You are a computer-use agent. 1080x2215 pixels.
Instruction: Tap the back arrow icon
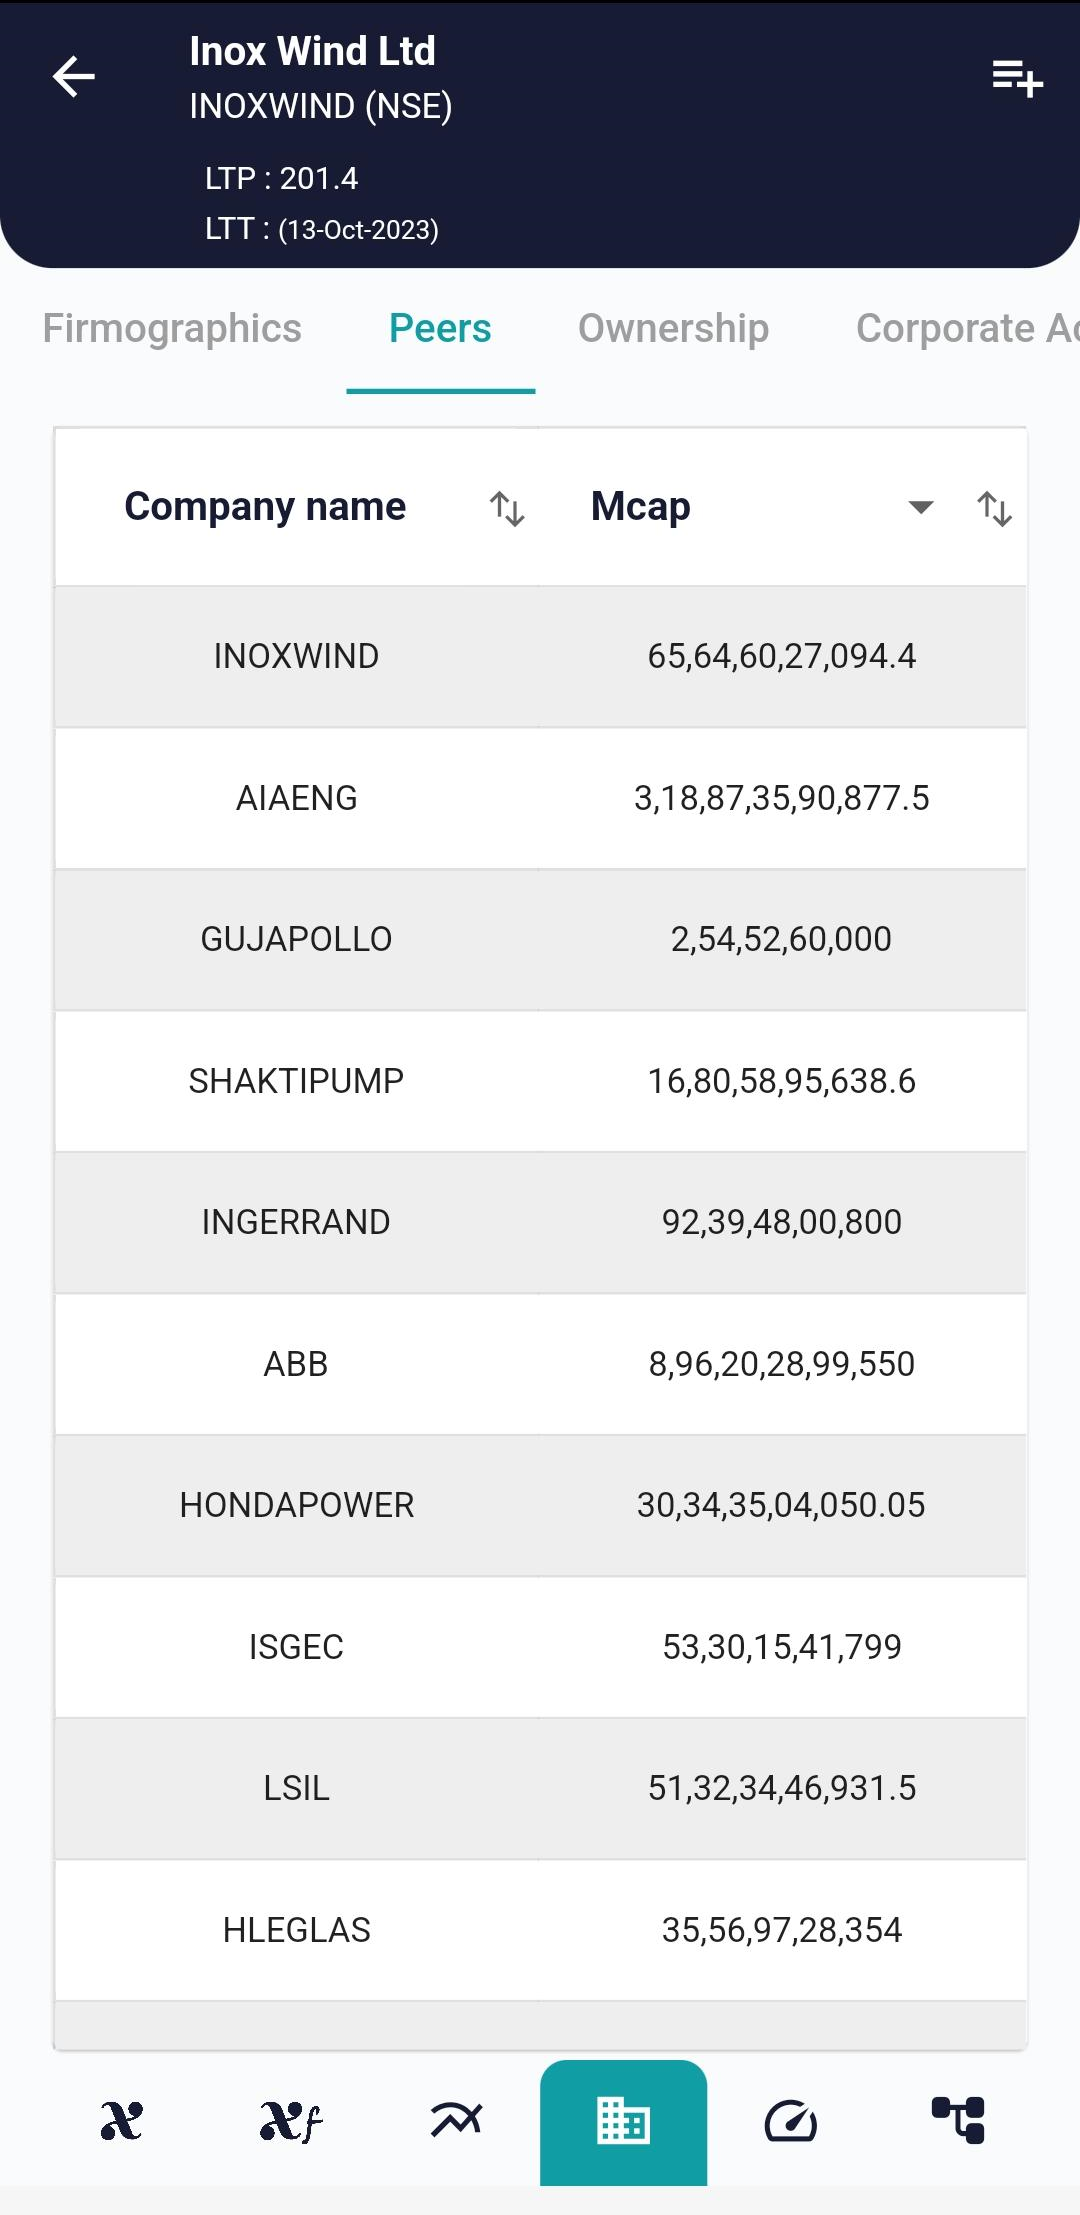pyautogui.click(x=74, y=77)
